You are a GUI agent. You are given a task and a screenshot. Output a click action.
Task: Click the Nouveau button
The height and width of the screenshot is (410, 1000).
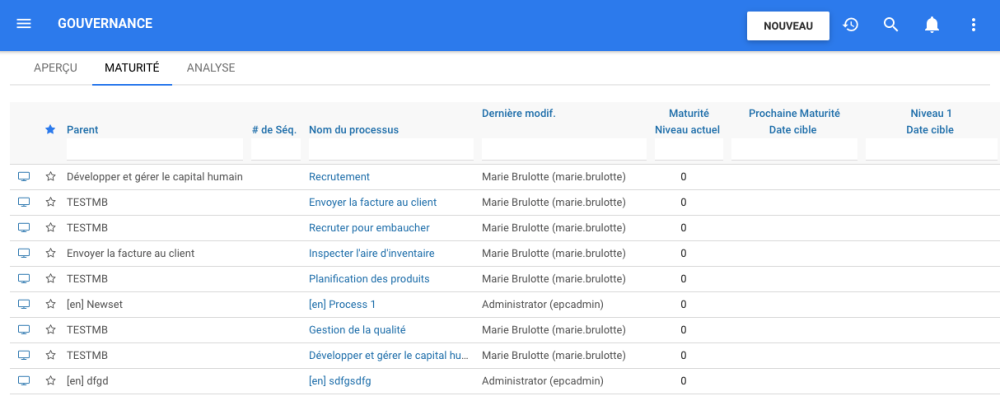point(788,26)
